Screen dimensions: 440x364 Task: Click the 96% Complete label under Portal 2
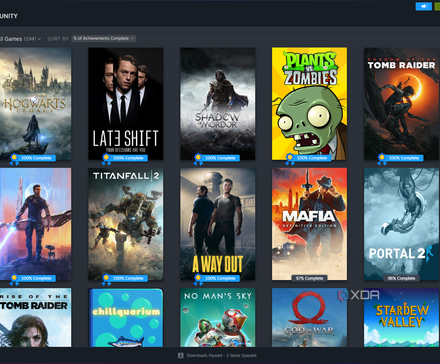click(x=401, y=278)
